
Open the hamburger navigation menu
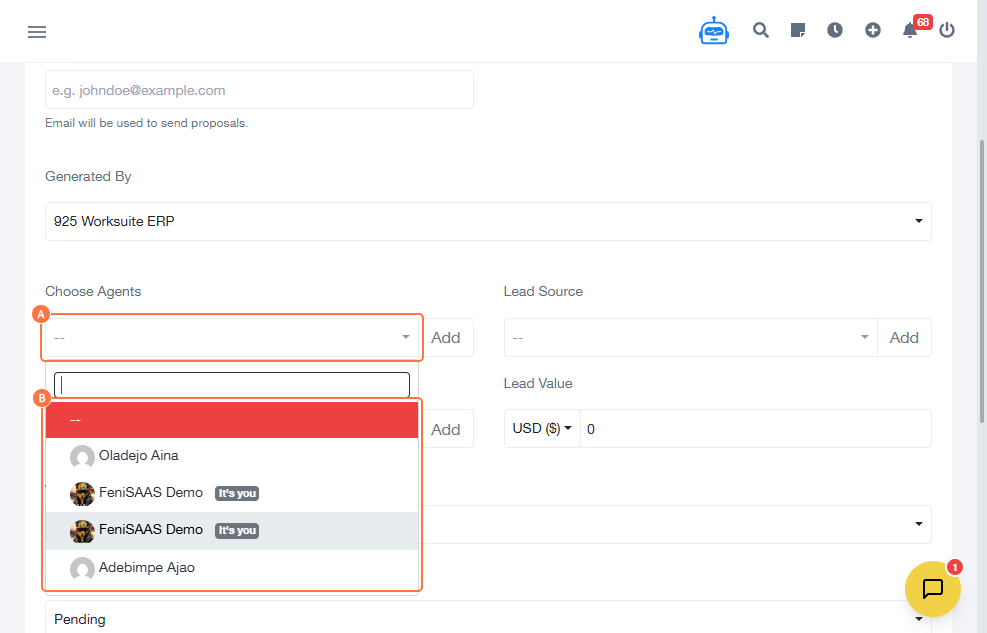pos(37,31)
